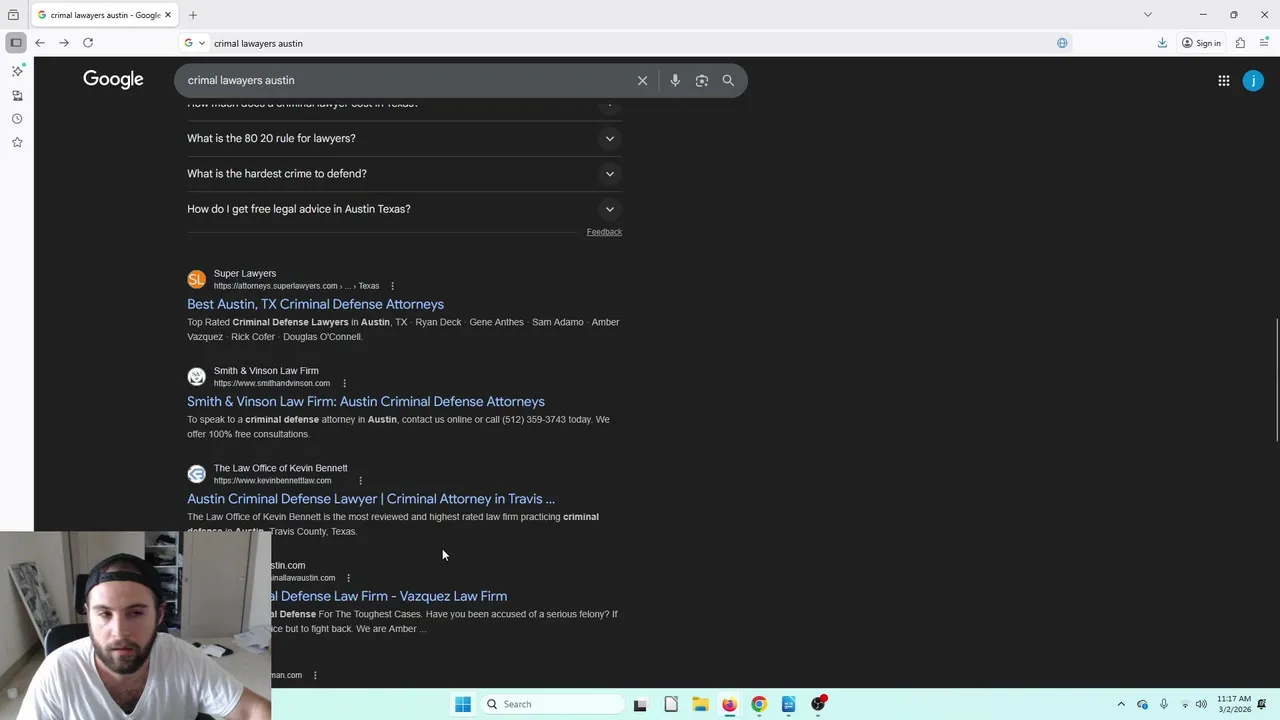
Task: Open Smith & Vinson result options menu
Action: pos(344,383)
